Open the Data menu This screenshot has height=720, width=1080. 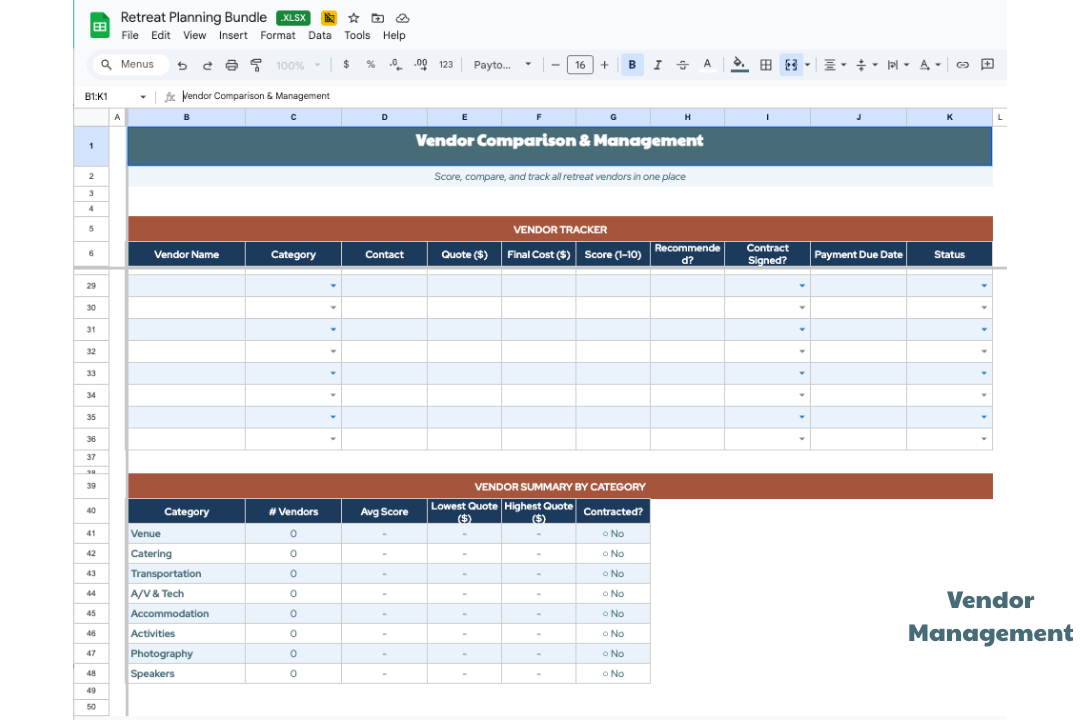click(x=320, y=35)
